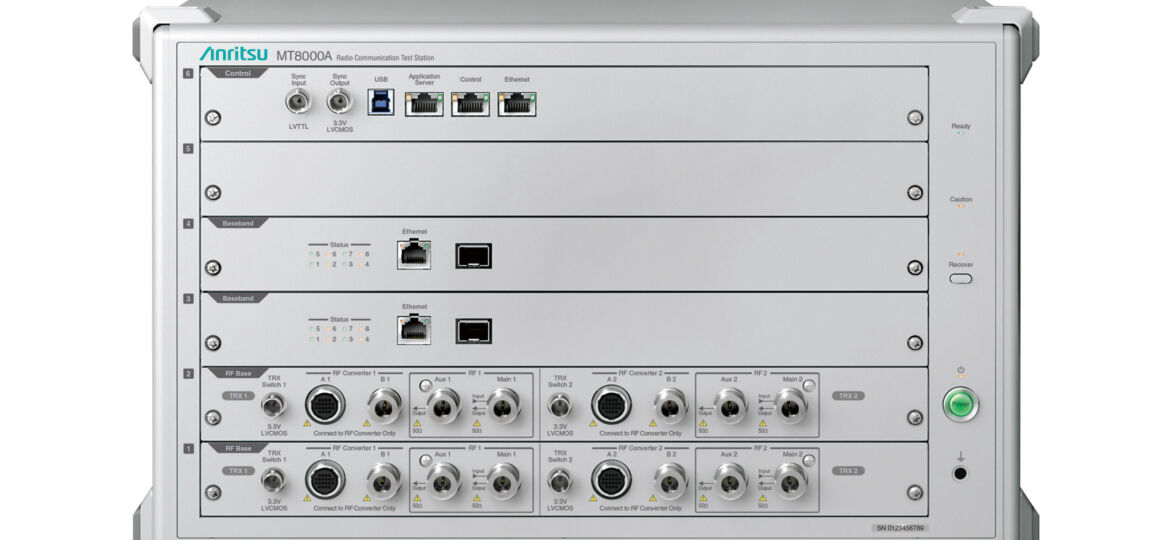Click the Caution indicator LED
Image resolution: width=1170 pixels, height=540 pixels.
pos(961,207)
